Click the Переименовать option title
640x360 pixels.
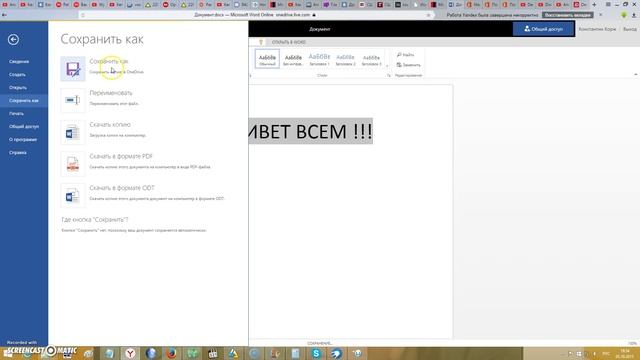[111, 93]
